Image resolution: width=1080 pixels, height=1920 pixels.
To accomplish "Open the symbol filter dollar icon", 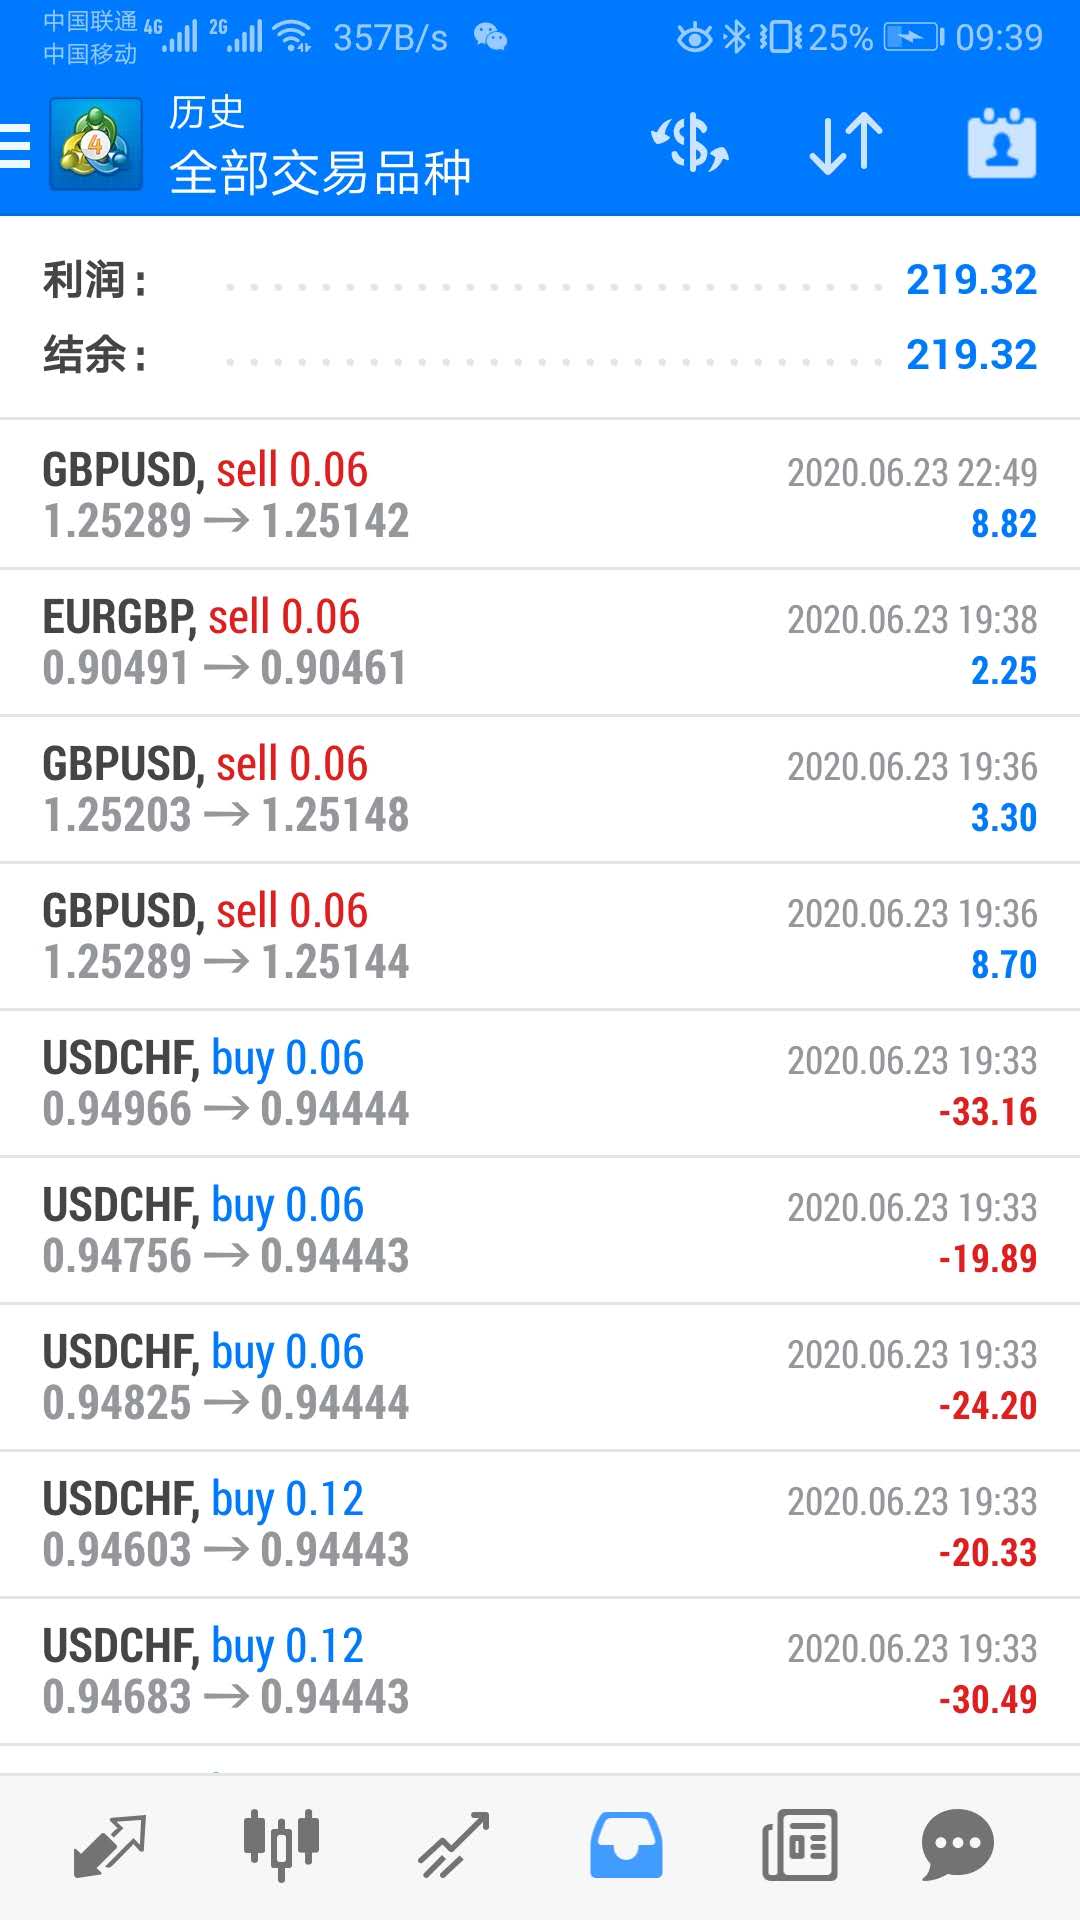I will (690, 144).
